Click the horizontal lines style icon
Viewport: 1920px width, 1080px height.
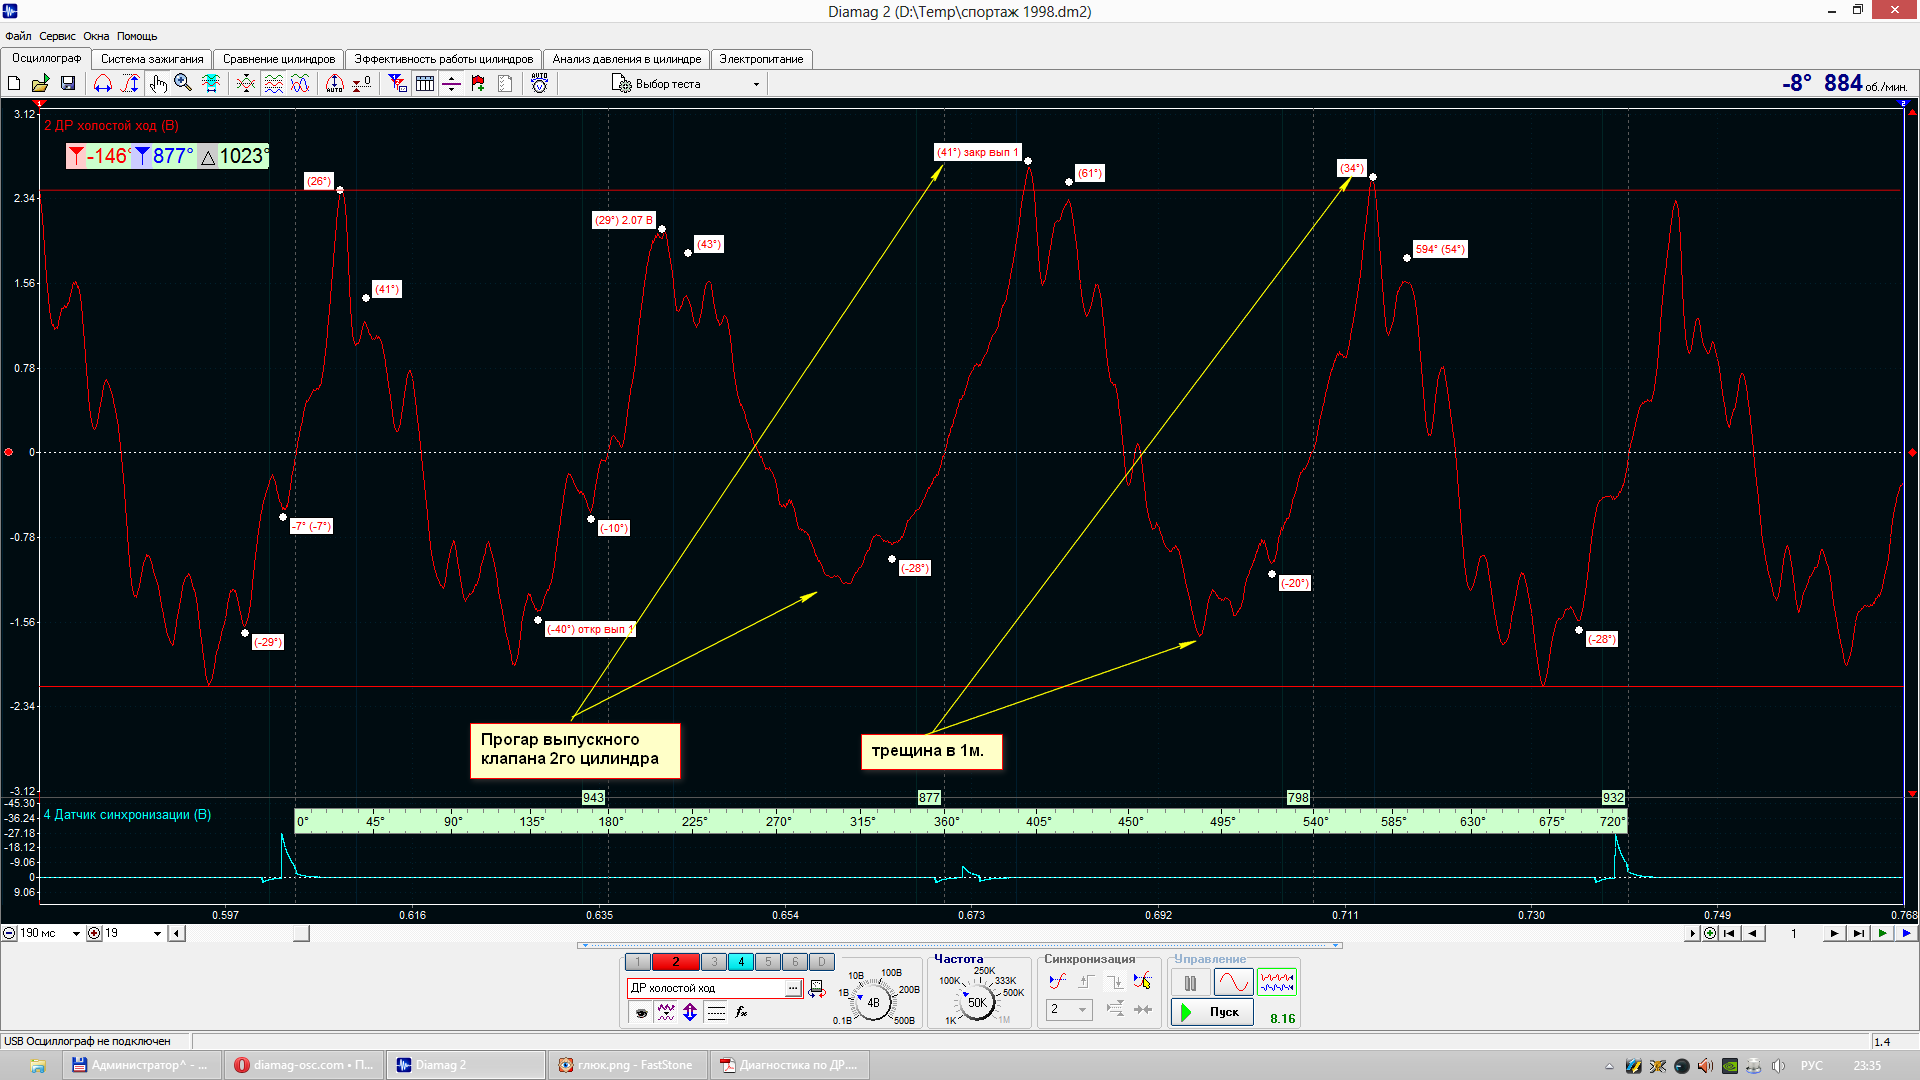tap(716, 1013)
